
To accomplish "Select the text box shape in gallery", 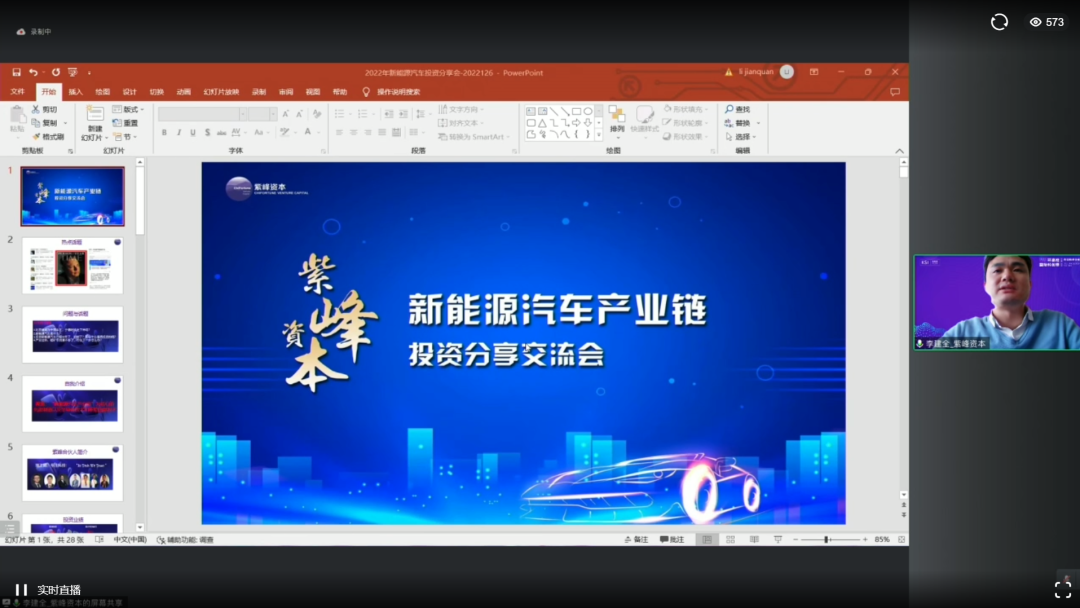I will pos(530,111).
